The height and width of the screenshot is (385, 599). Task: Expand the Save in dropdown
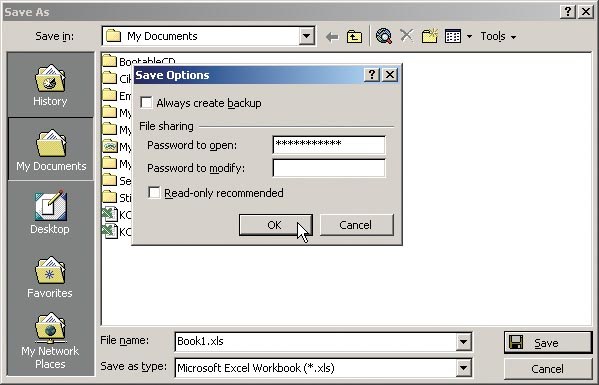(306, 36)
